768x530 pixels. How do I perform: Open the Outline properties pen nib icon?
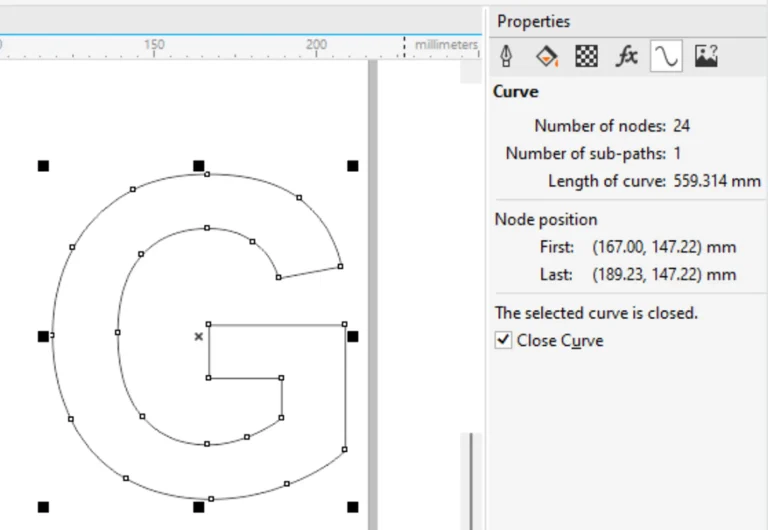[x=507, y=57]
